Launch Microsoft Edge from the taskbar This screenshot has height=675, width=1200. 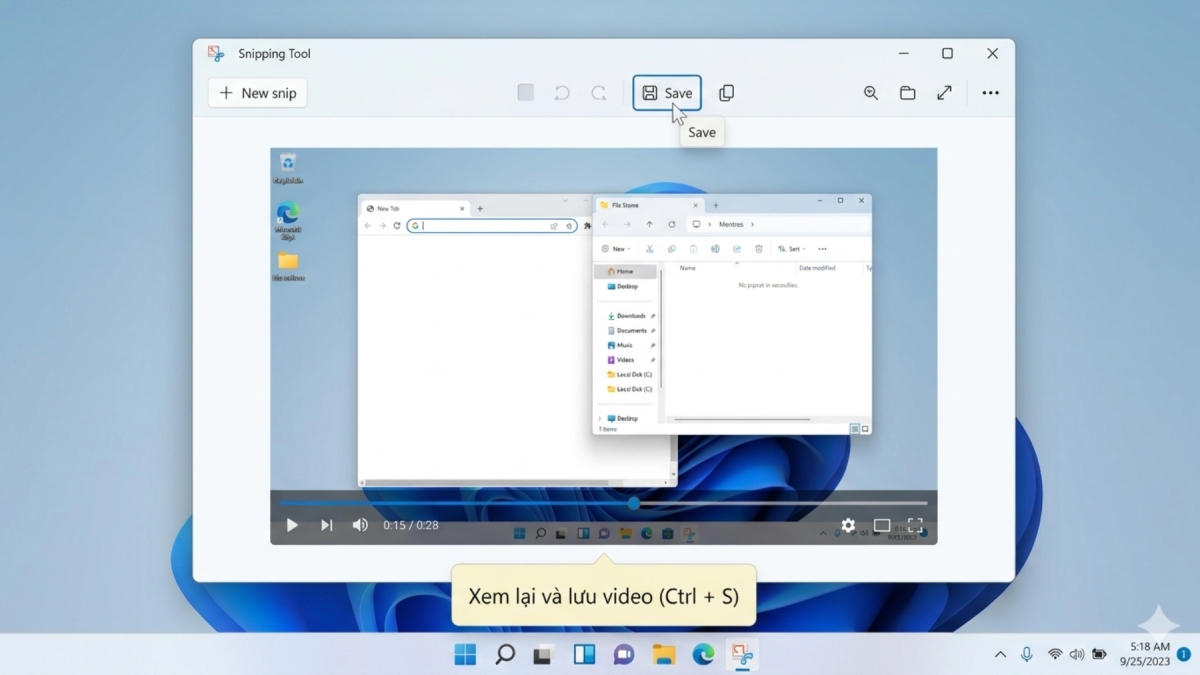703,655
